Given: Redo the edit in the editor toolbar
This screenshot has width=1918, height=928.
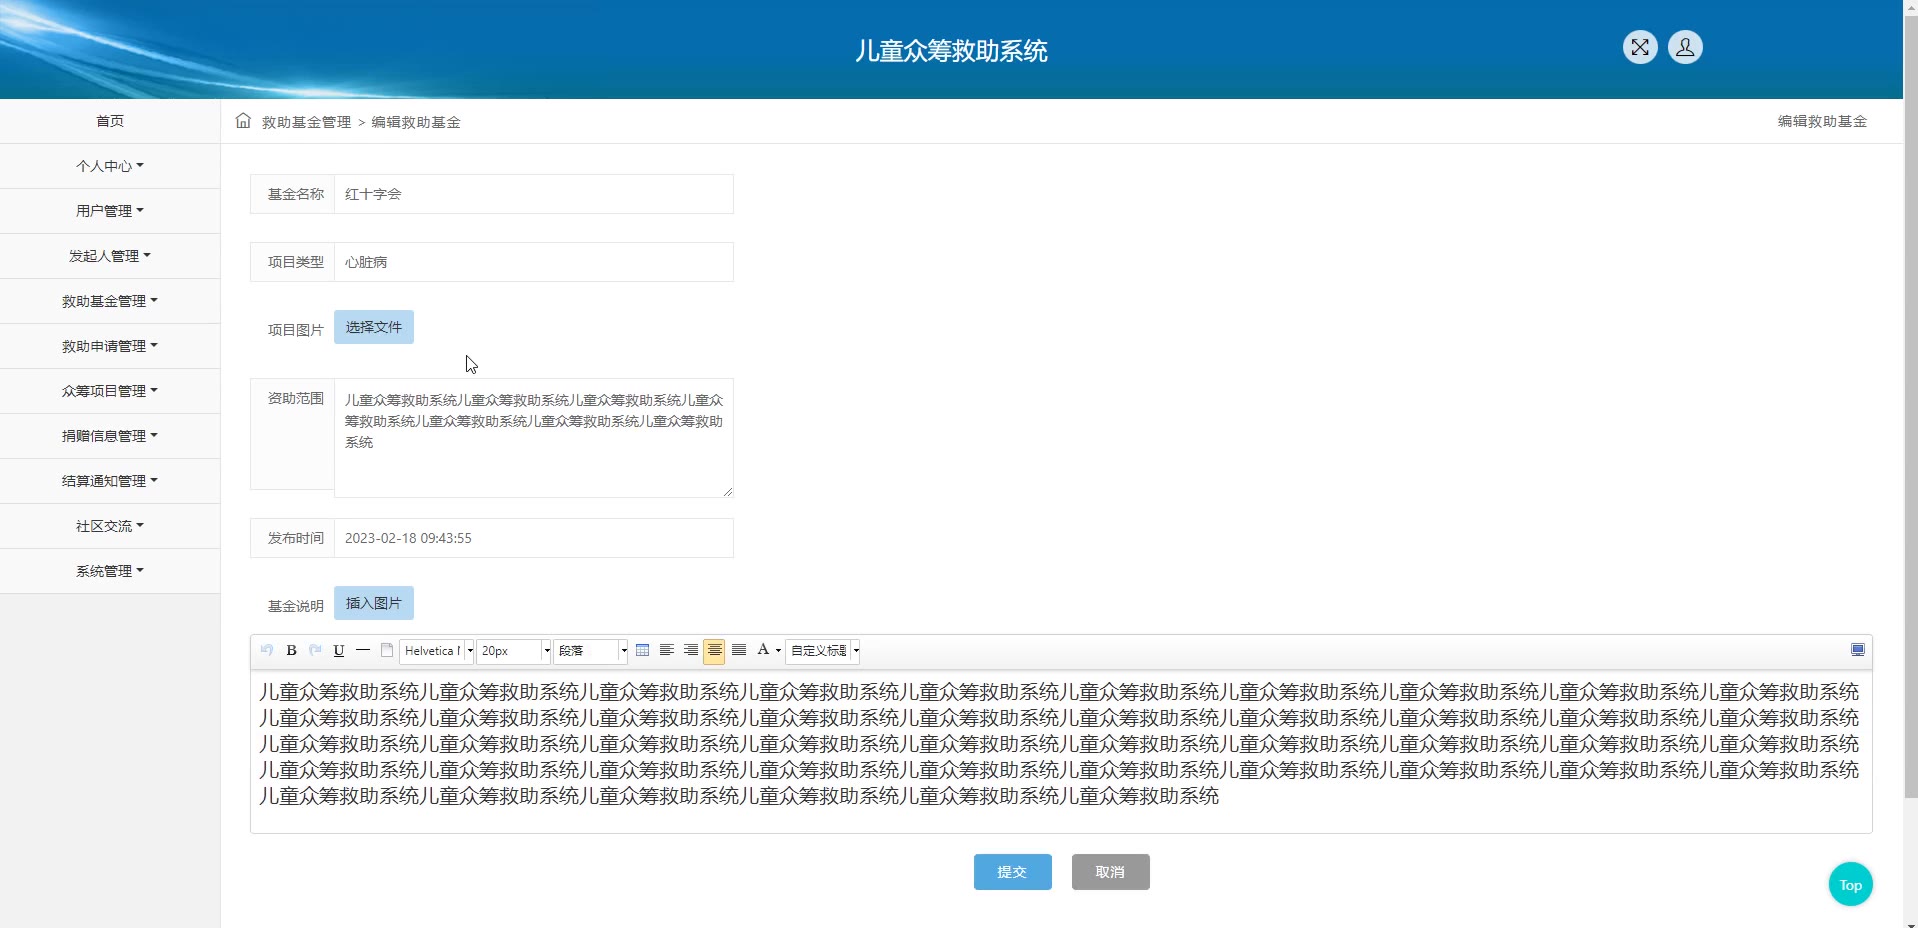Looking at the screenshot, I should tap(315, 650).
